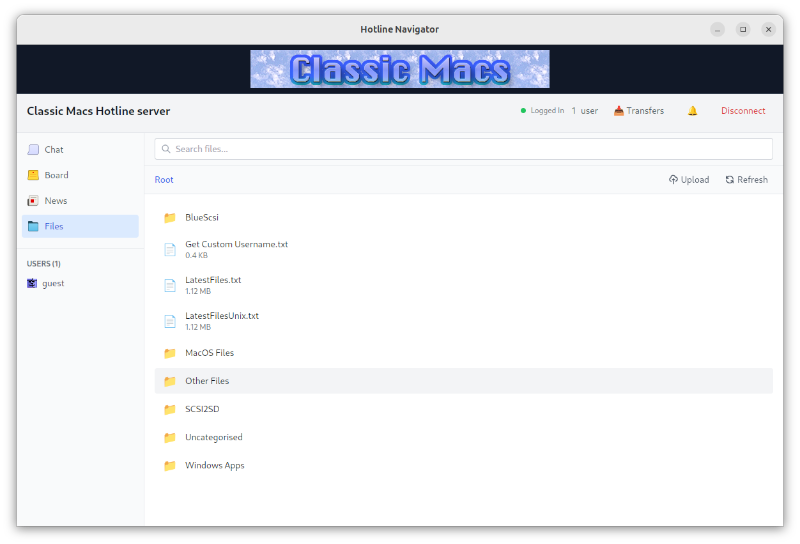800x544 pixels.
Task: Open the Other Files folder
Action: (207, 381)
